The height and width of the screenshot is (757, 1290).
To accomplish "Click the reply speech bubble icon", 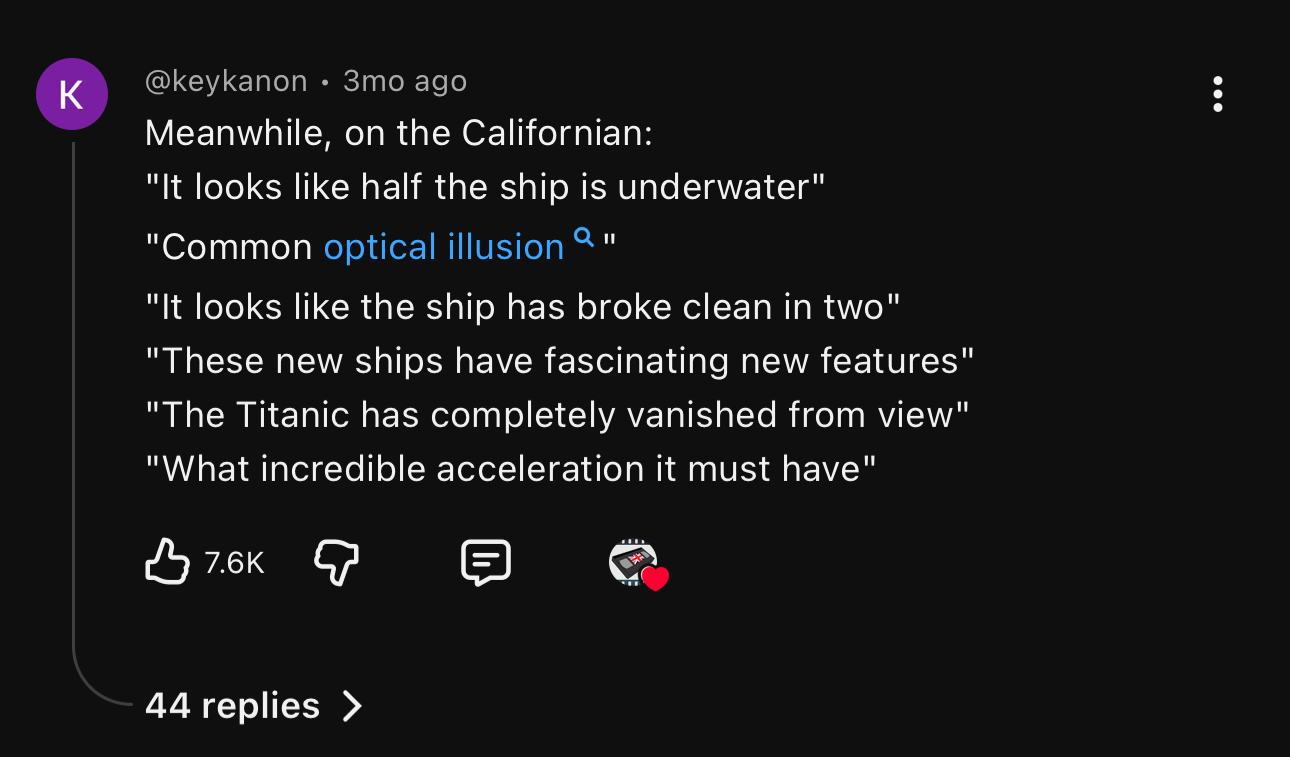I will coord(486,563).
